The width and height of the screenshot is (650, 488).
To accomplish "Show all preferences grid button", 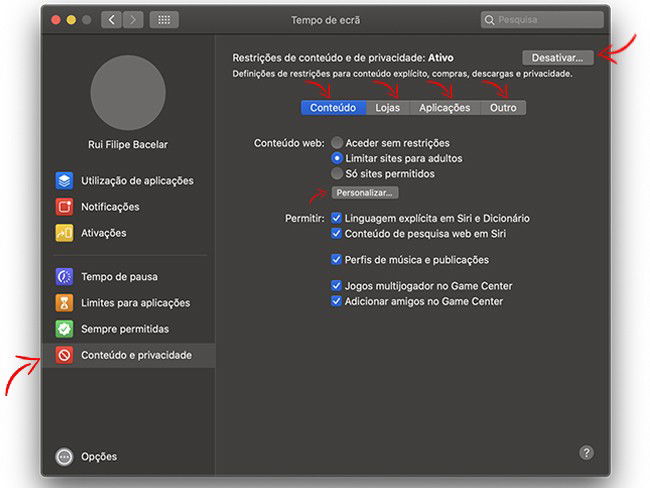I will coord(164,20).
